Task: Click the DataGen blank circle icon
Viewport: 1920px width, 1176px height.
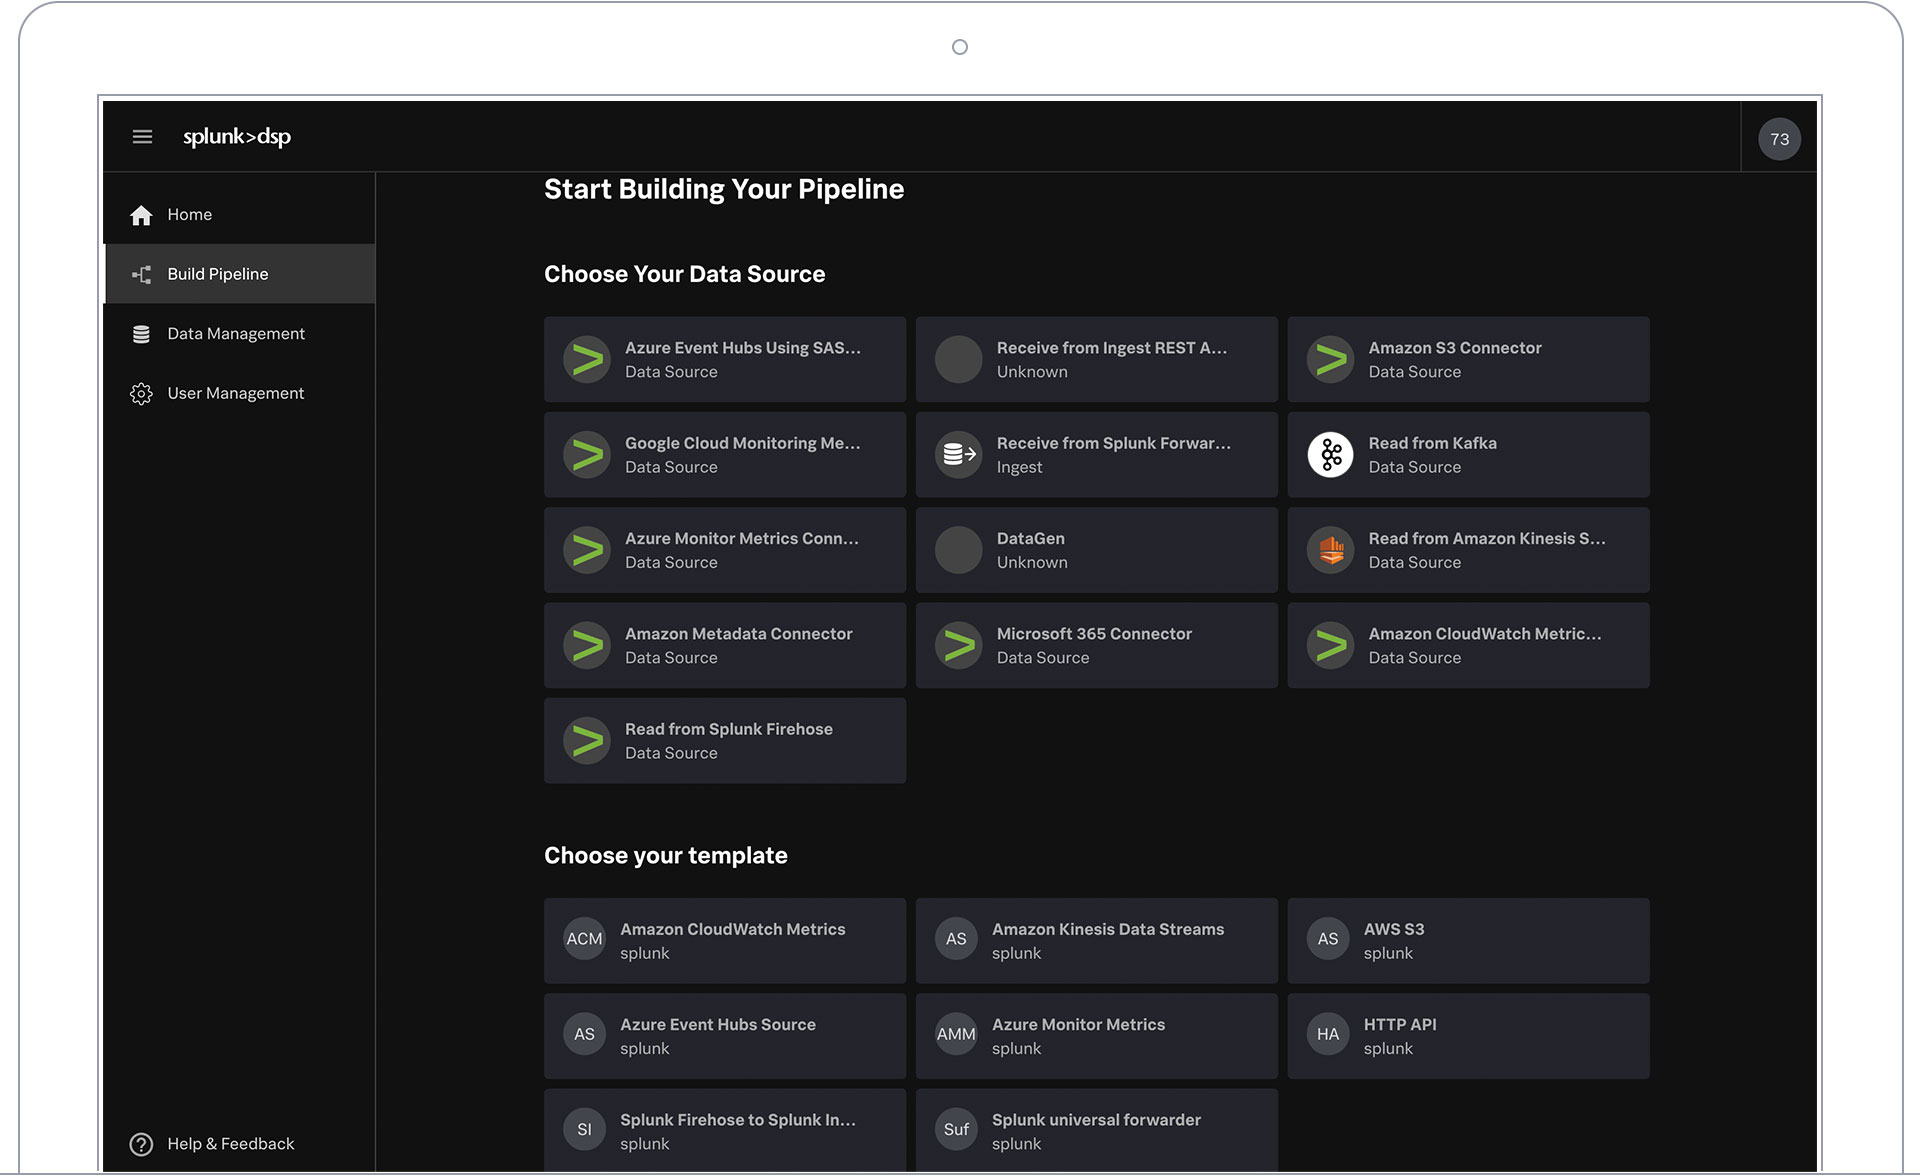Action: (958, 550)
